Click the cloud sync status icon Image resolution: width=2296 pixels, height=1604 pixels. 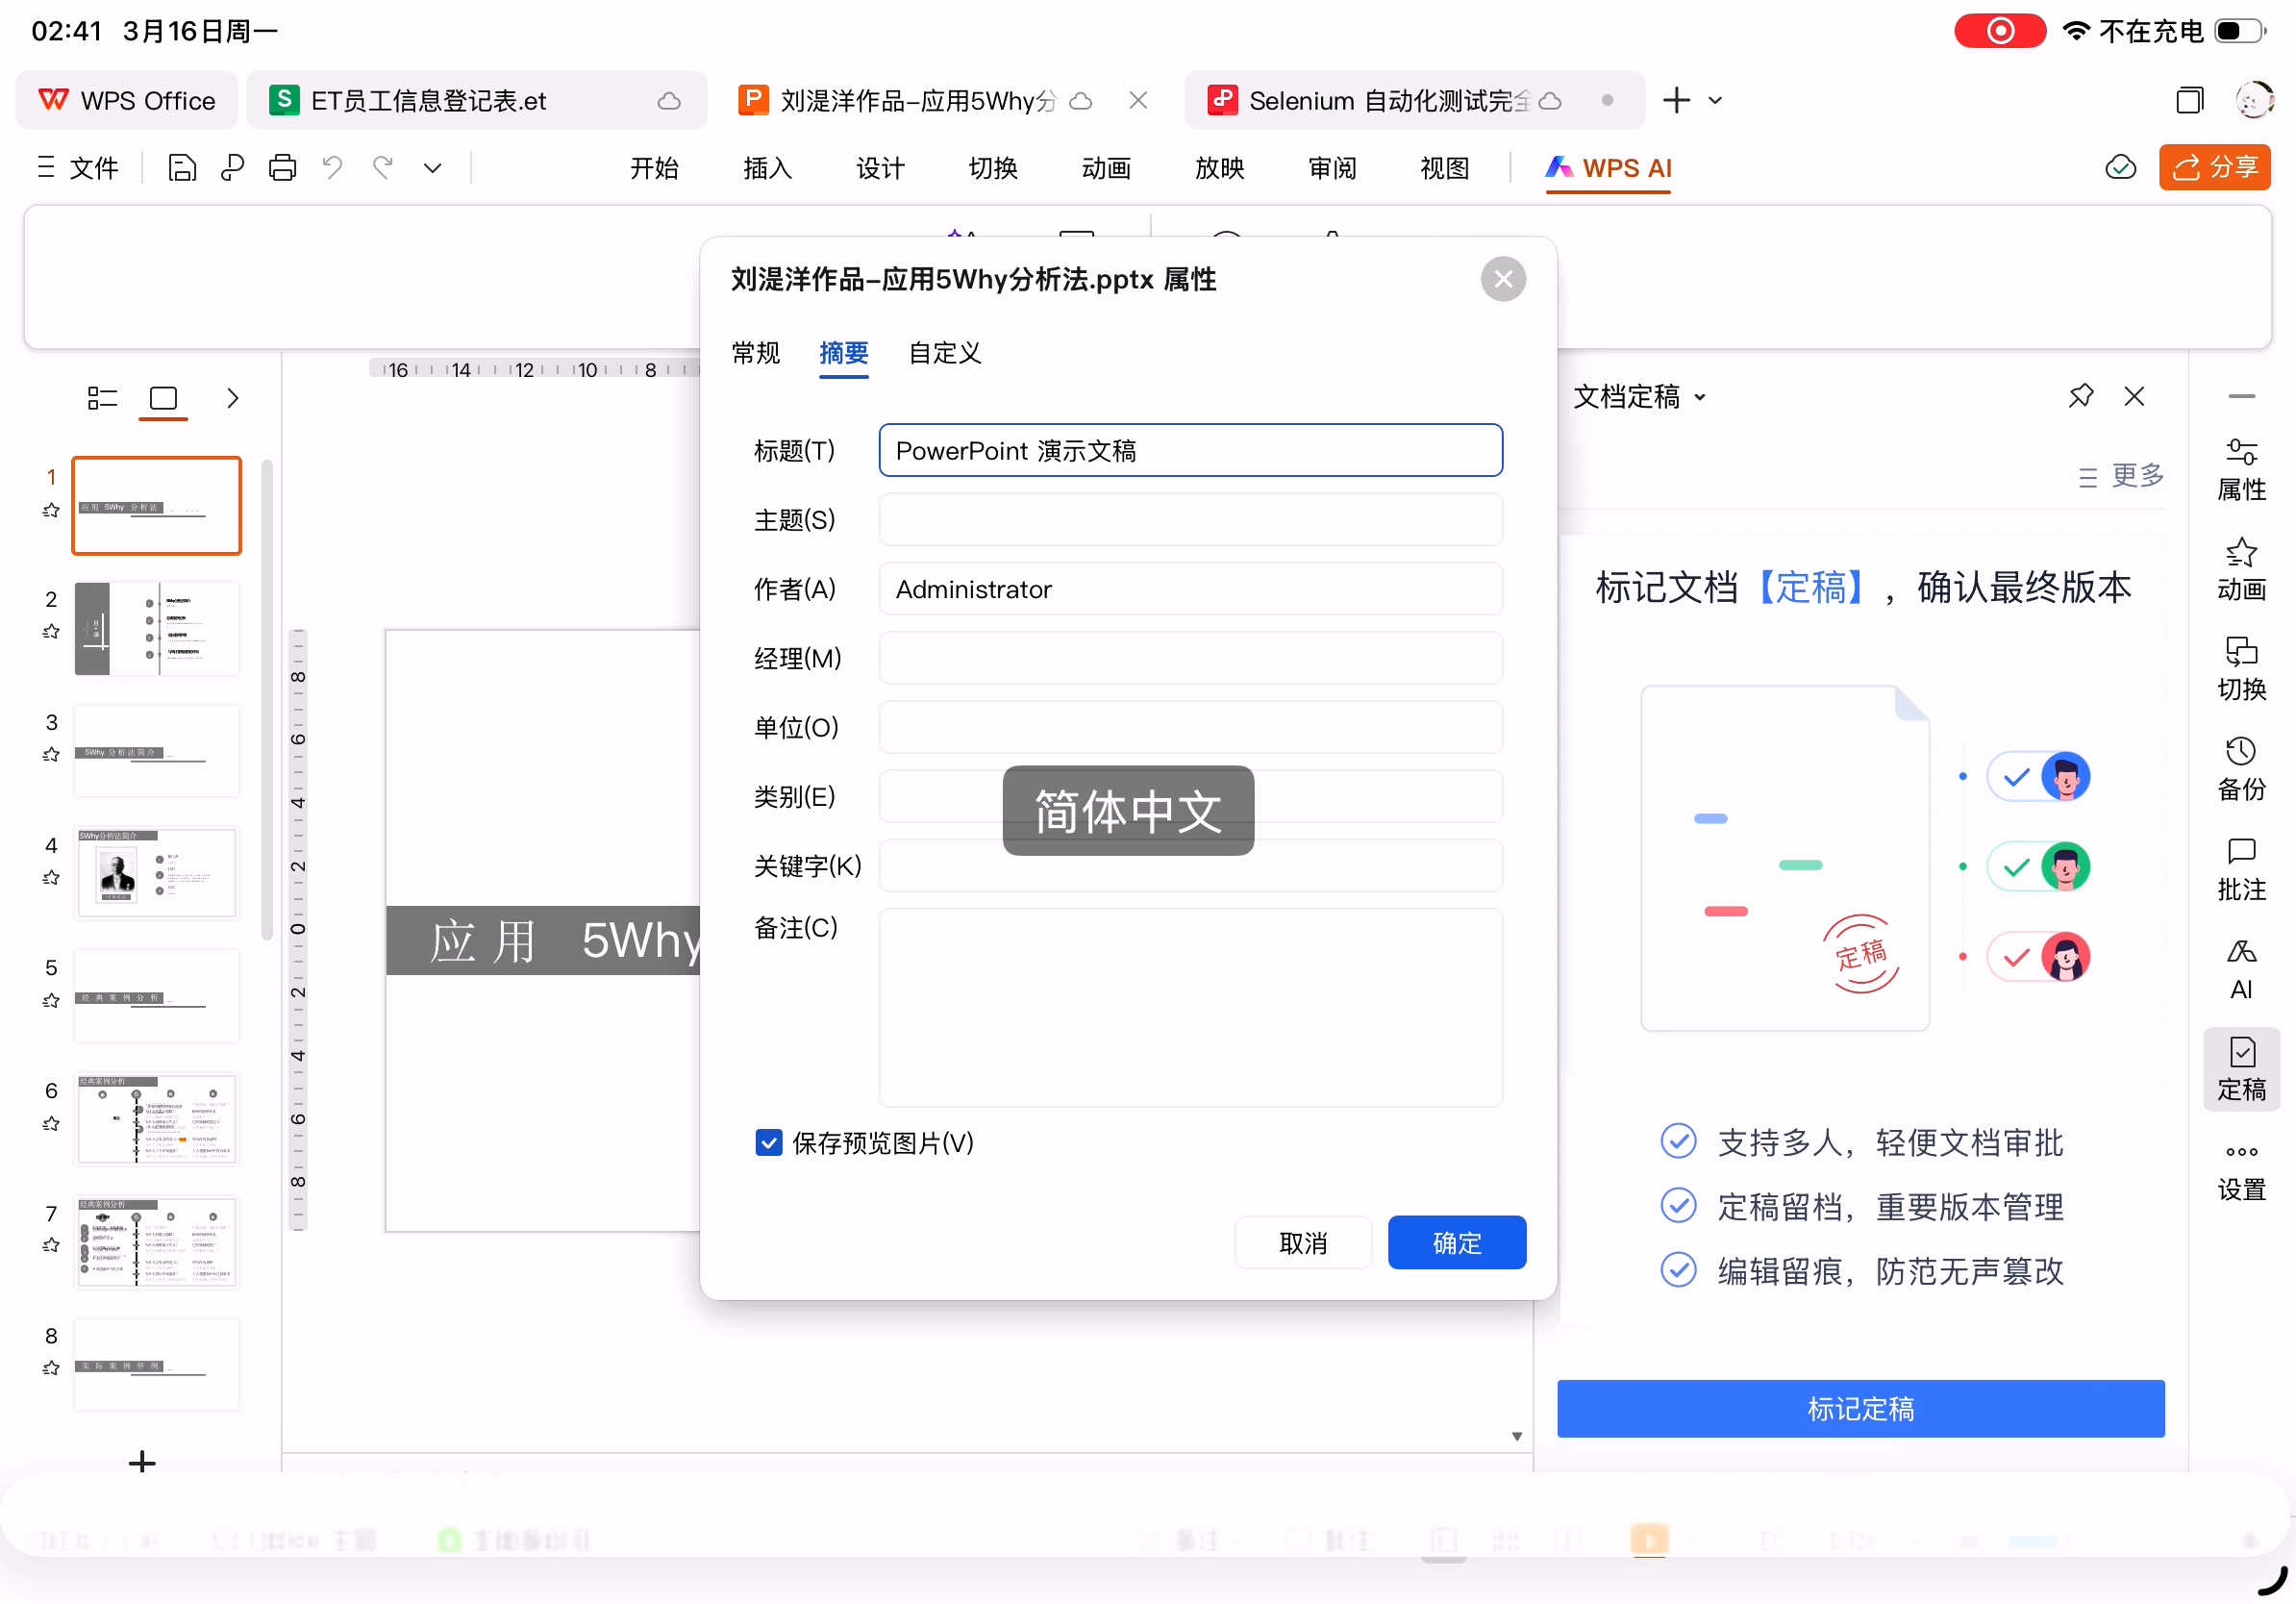pos(2120,167)
